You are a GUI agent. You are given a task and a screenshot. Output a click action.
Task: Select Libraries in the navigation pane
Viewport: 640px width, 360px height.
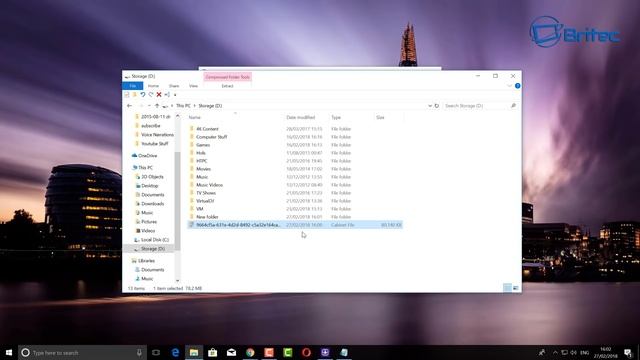[146, 261]
